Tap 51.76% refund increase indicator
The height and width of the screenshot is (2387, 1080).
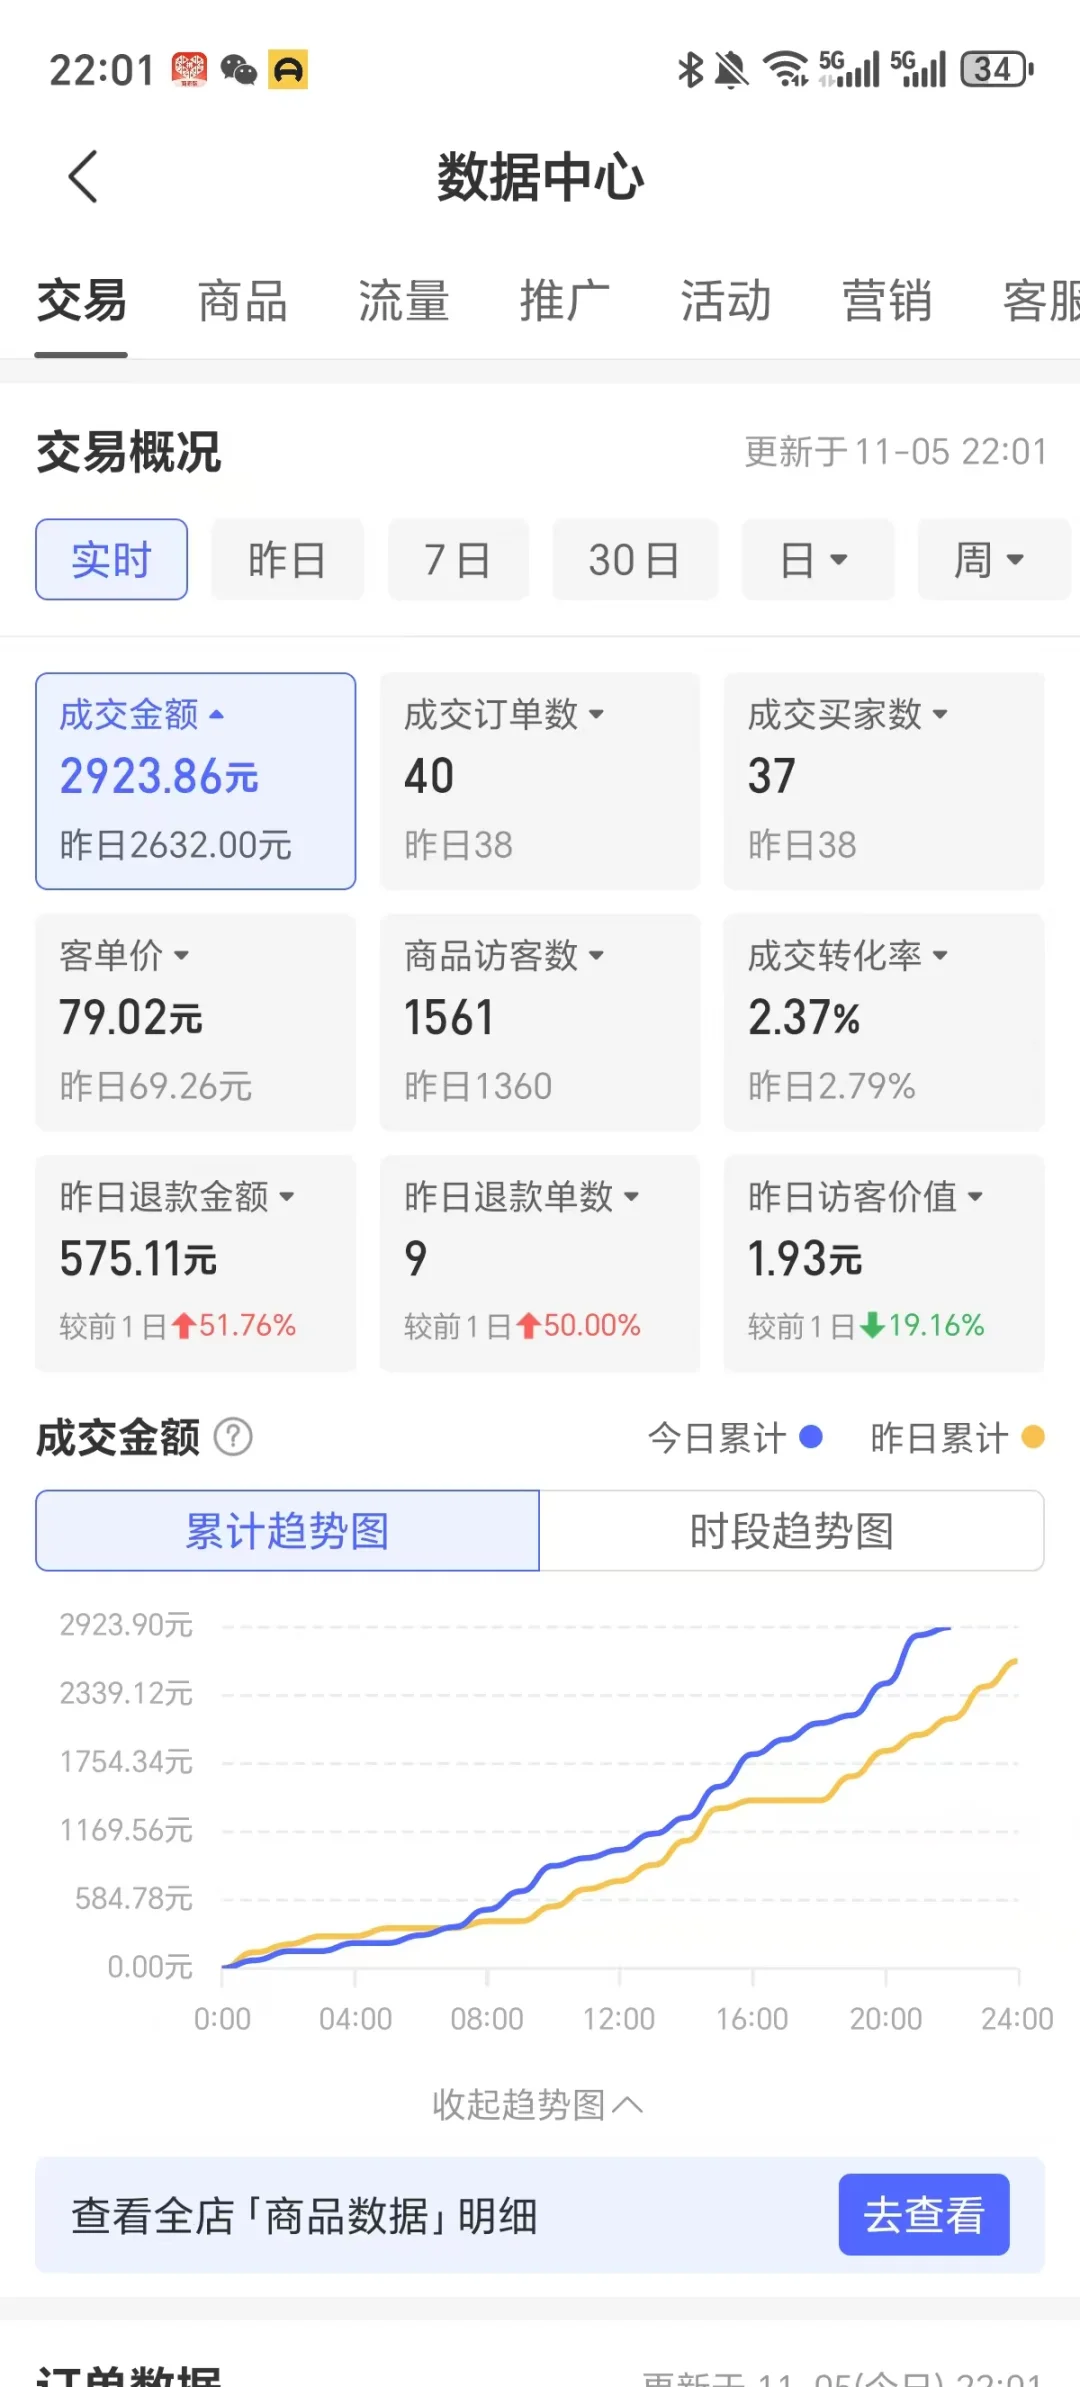[x=235, y=1325]
